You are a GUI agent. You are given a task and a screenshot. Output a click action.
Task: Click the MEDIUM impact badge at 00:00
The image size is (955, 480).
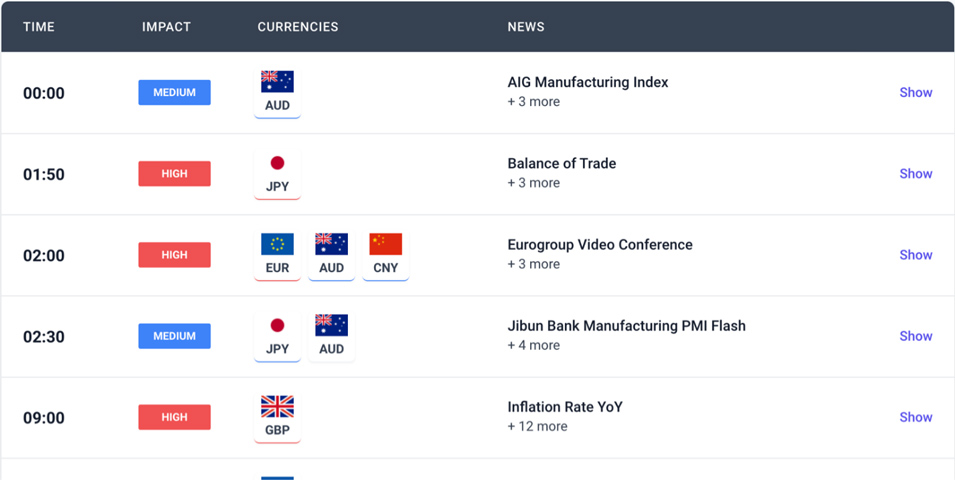point(174,93)
